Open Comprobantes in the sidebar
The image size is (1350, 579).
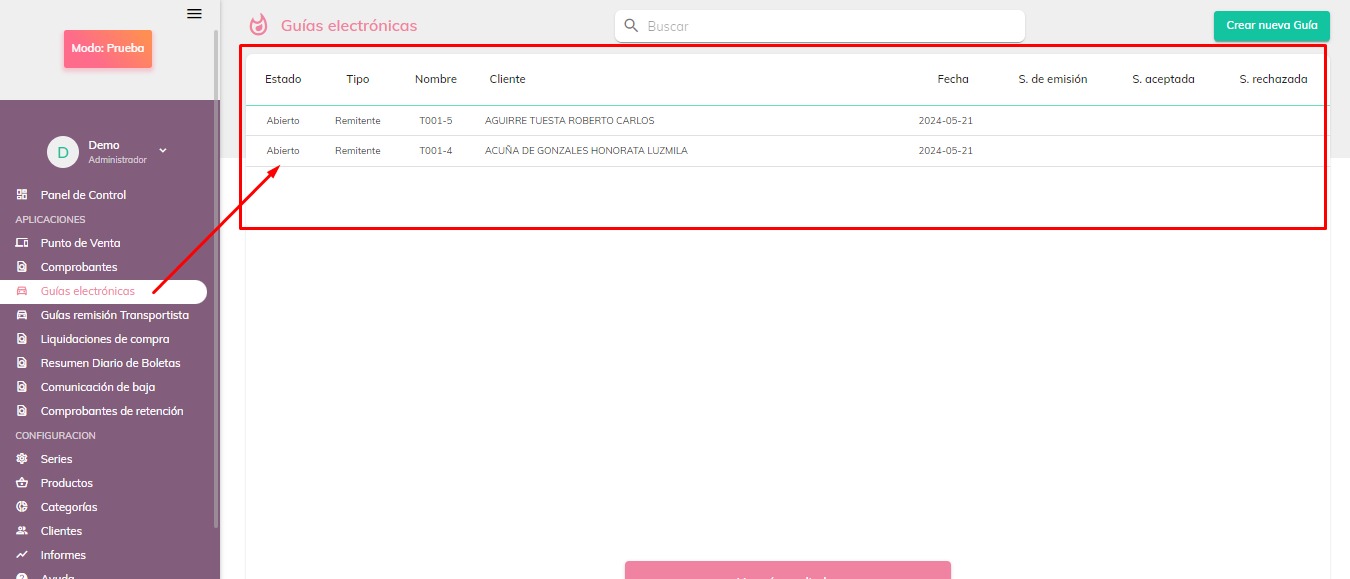tap(78, 267)
